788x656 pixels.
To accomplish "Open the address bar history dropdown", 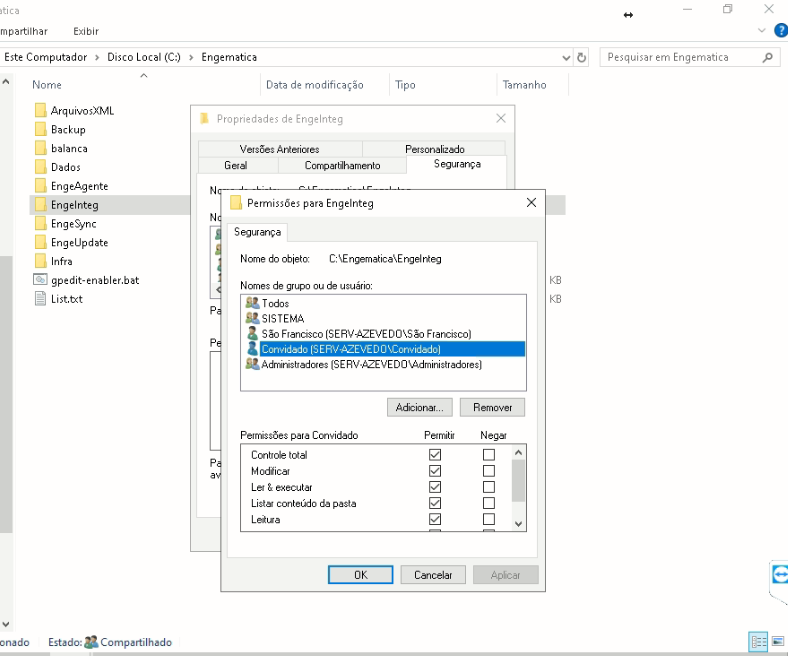I will click(567, 58).
